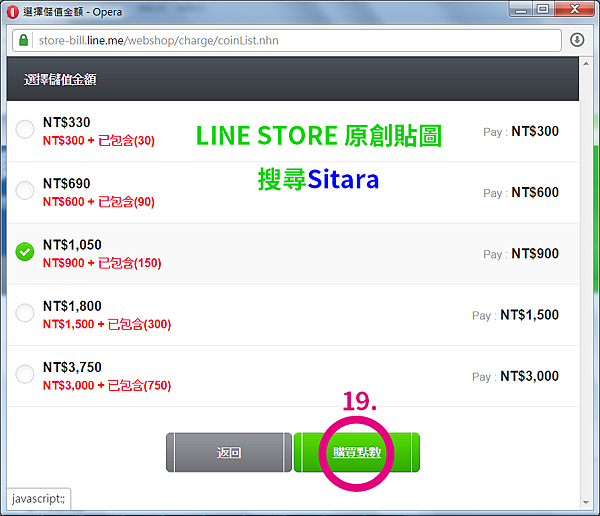Click the Pay : NT$3,000 text

tap(515, 376)
